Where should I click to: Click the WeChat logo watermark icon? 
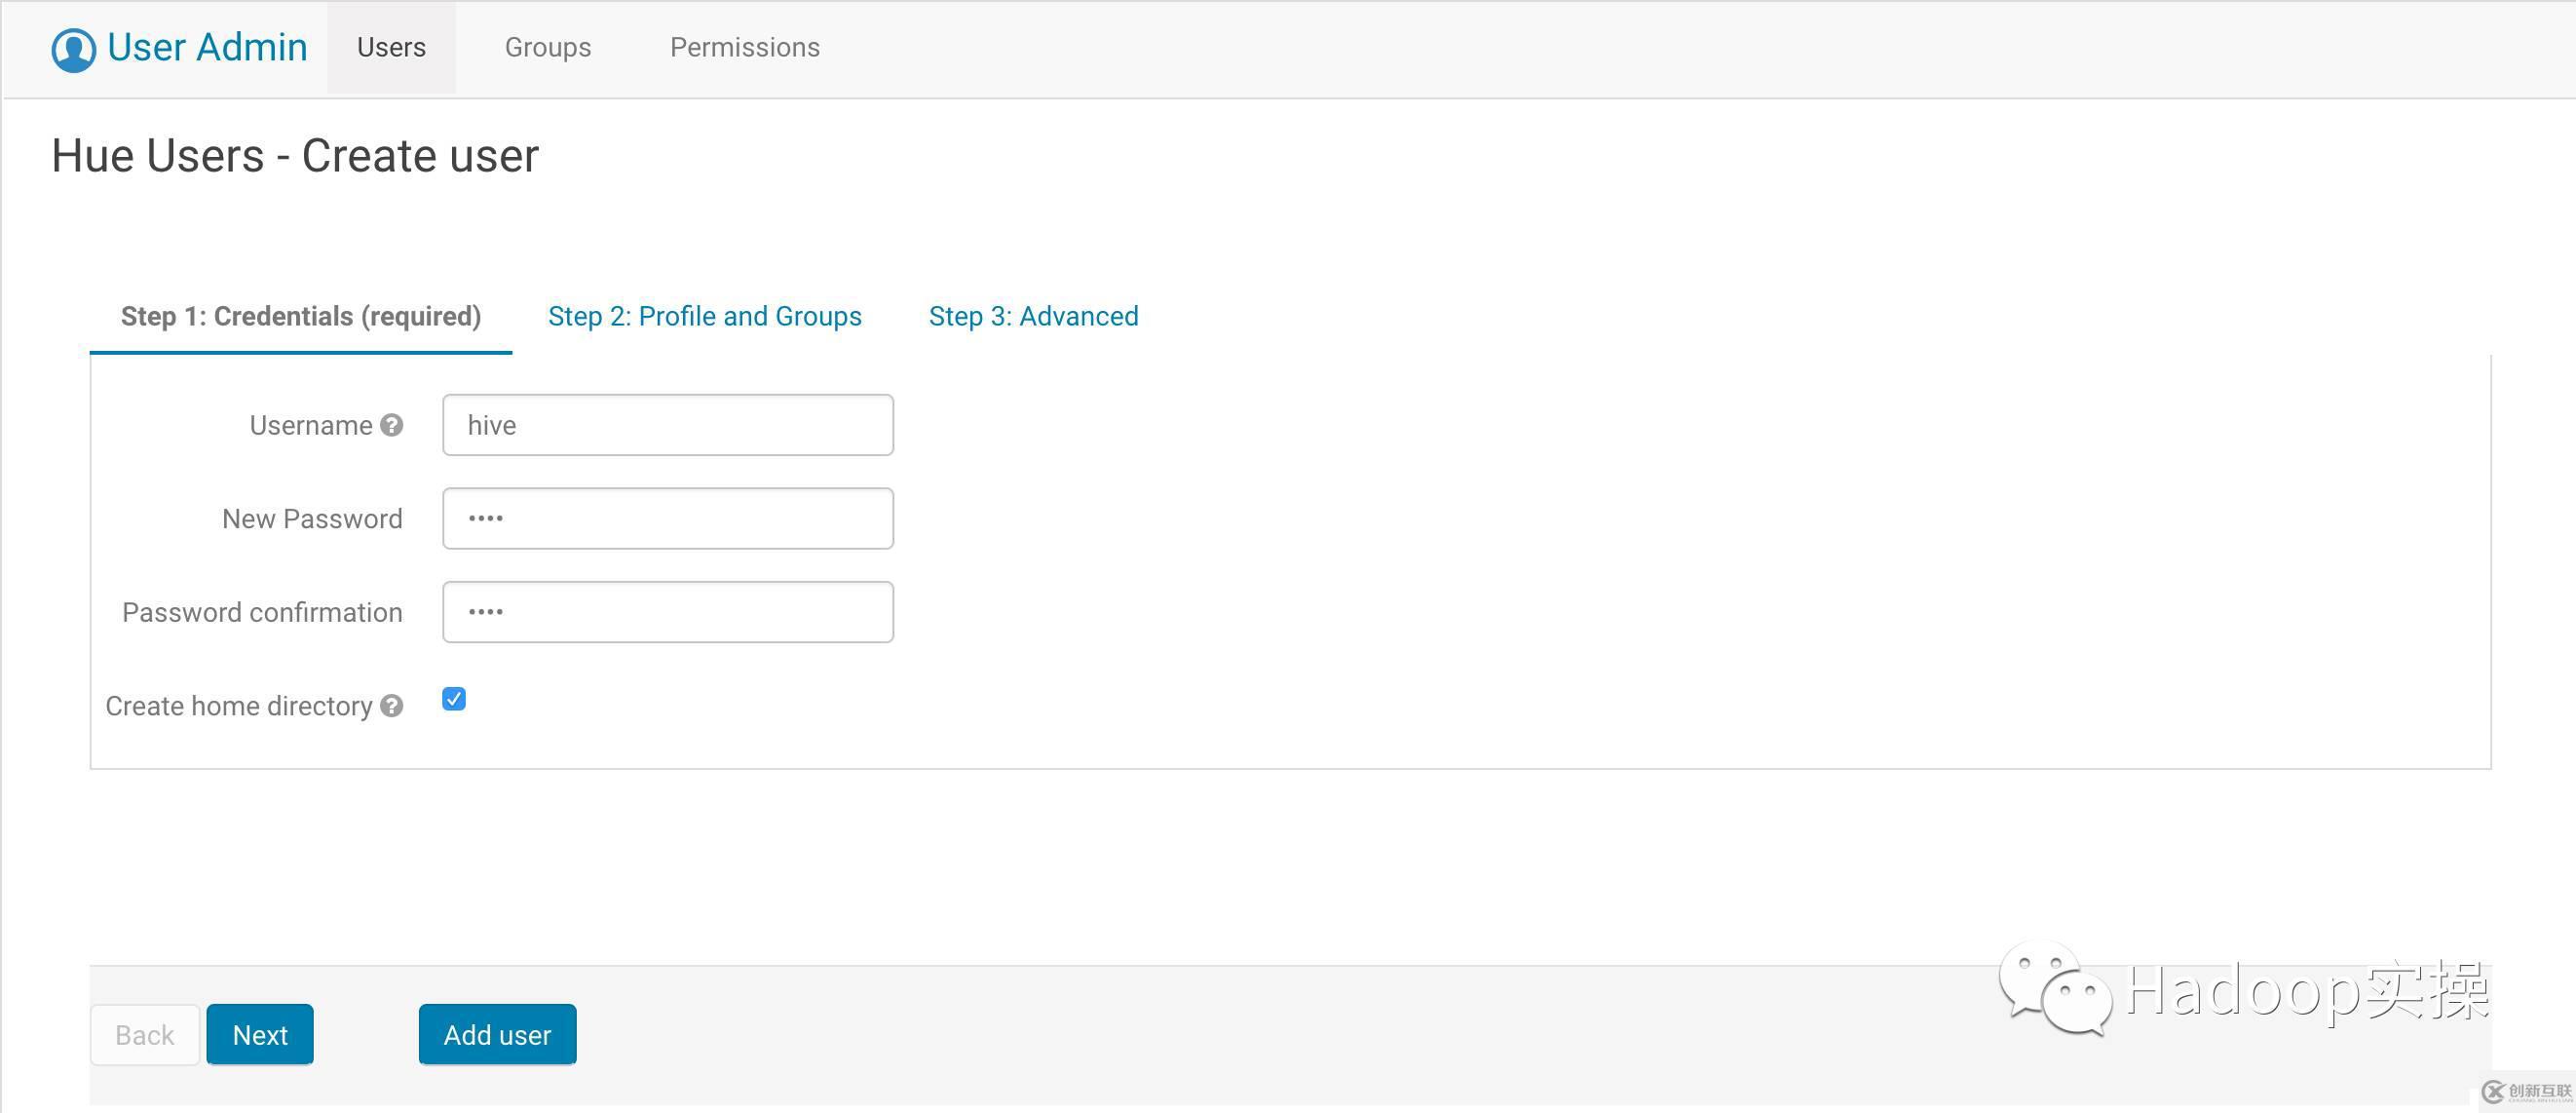click(2054, 988)
